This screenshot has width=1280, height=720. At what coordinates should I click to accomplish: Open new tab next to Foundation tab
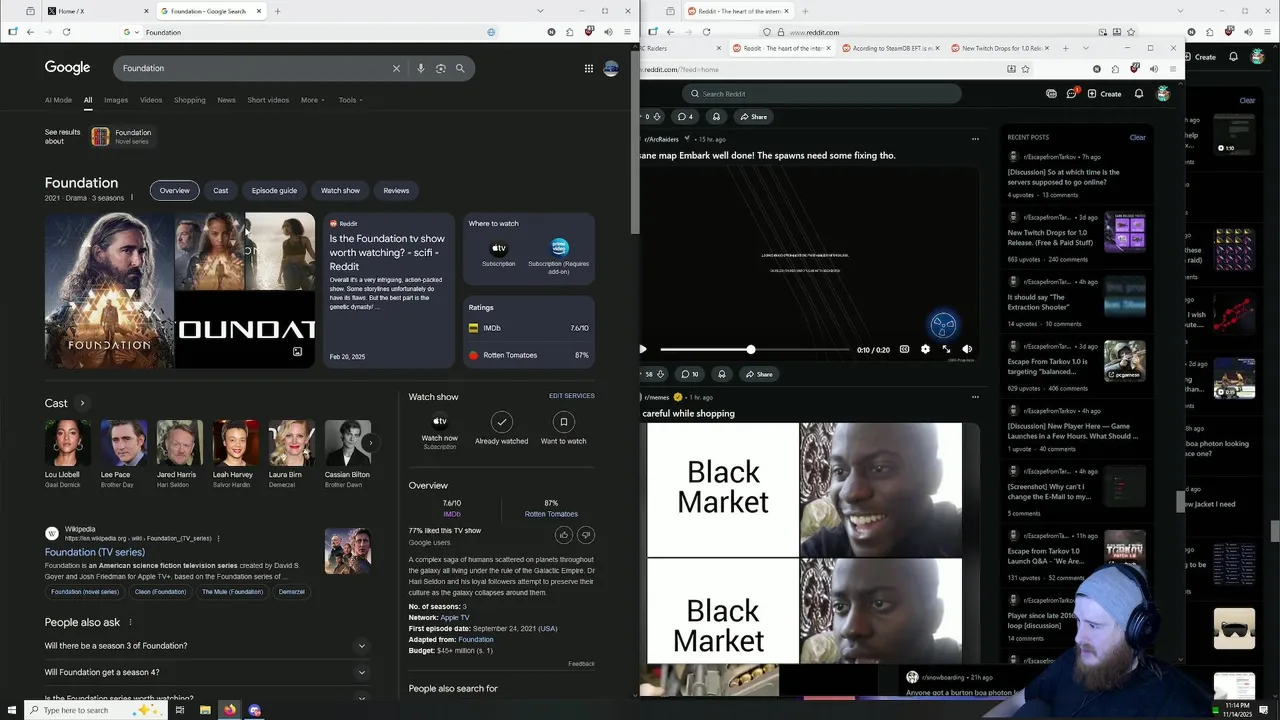point(277,11)
